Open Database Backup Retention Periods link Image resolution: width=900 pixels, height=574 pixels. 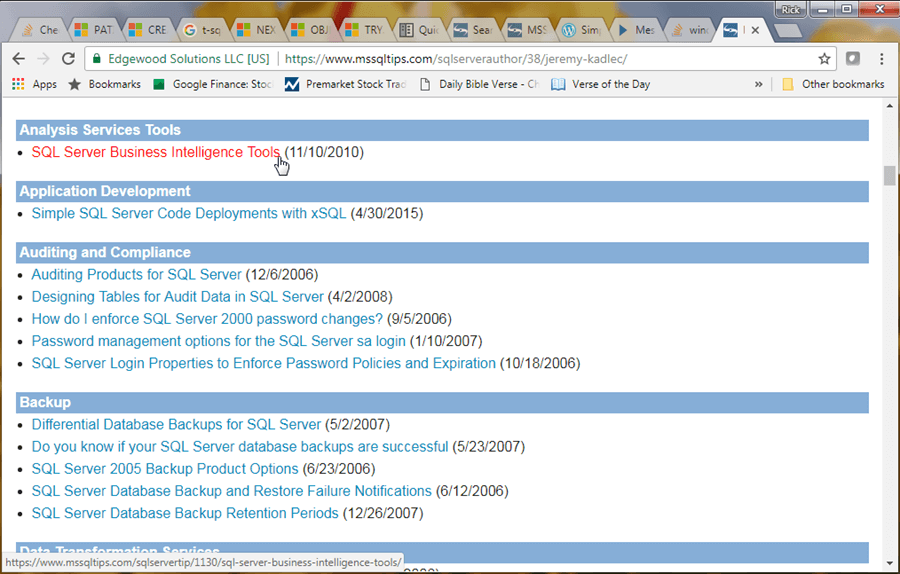click(x=185, y=513)
